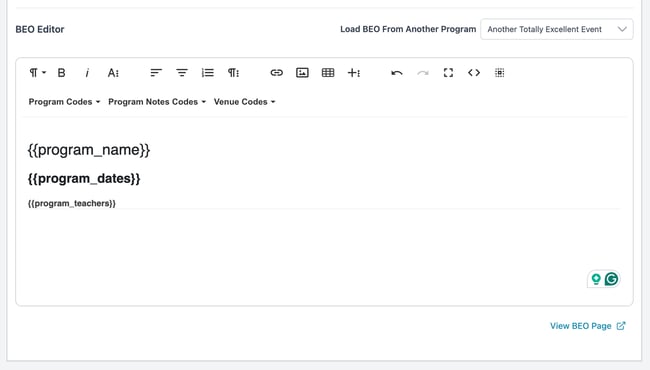Open the code view
650x370 pixels.
tap(474, 73)
